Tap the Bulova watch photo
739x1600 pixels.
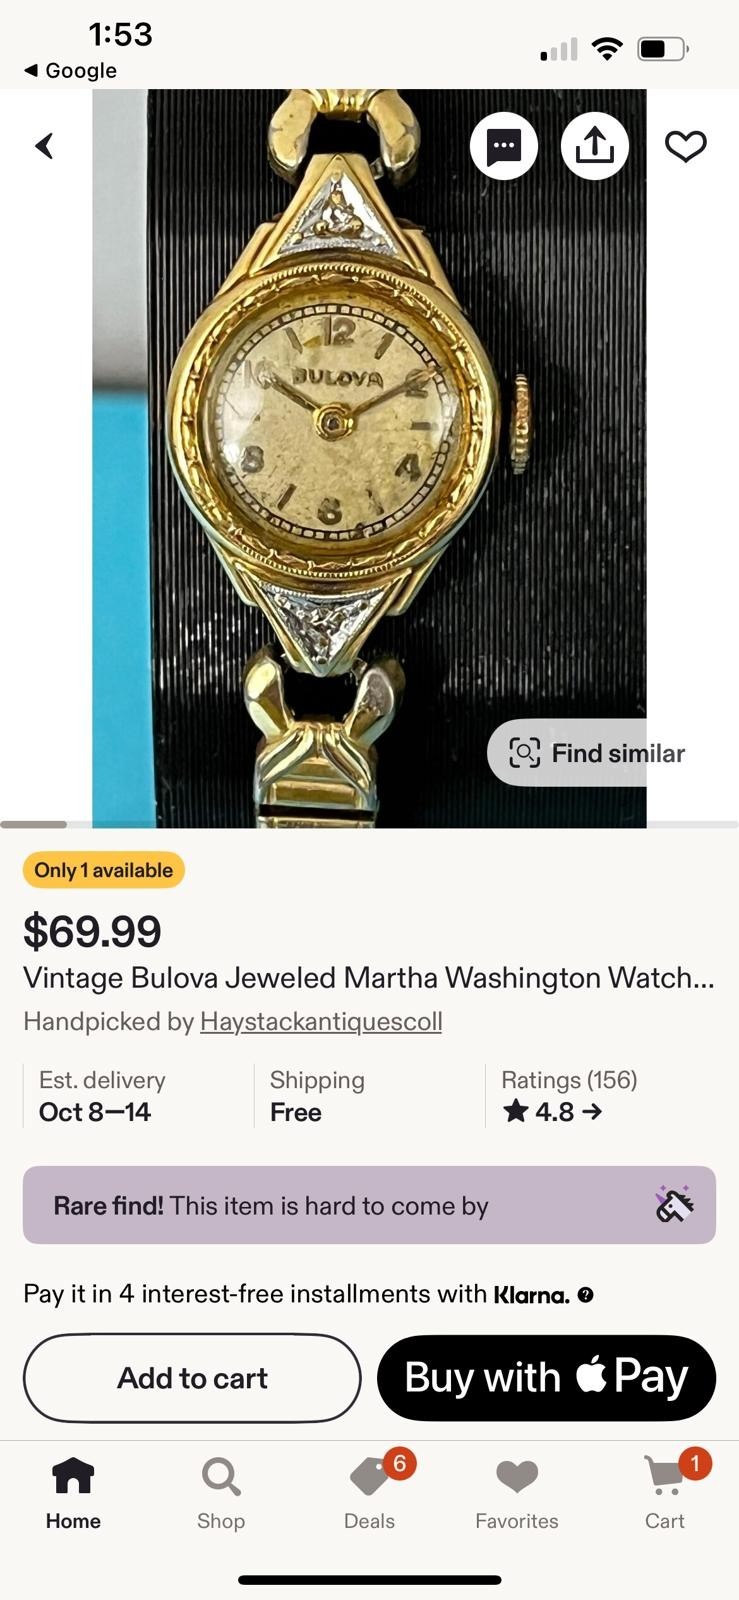coord(369,458)
